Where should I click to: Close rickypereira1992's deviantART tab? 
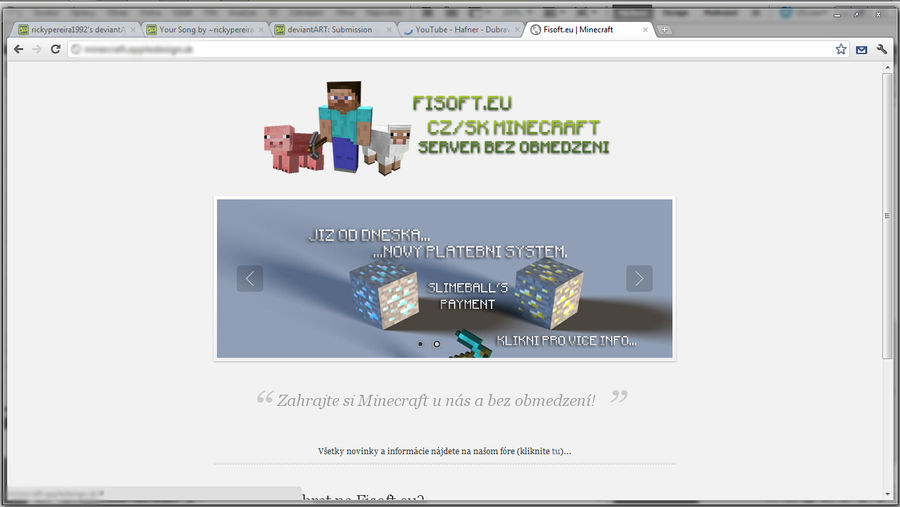tap(133, 29)
